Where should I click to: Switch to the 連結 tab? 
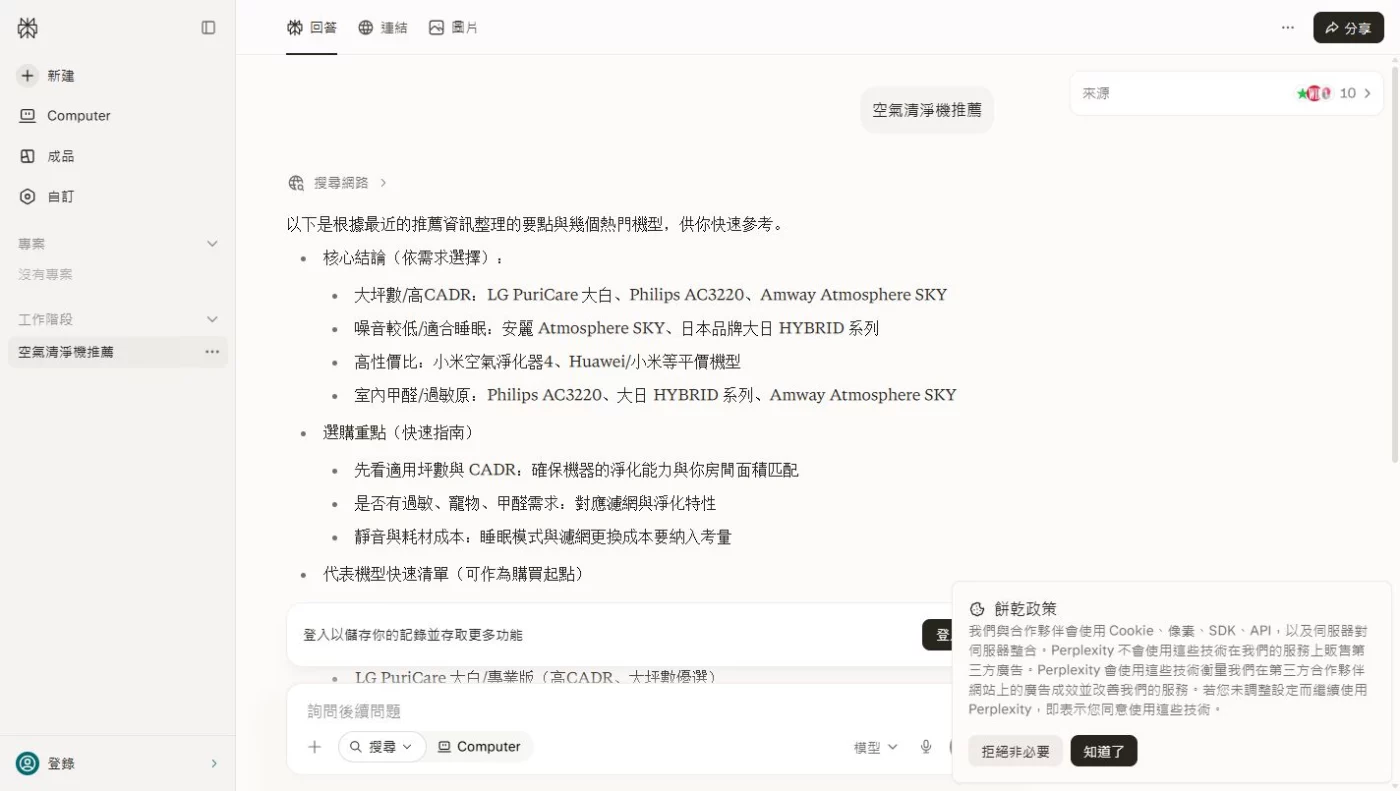382,28
